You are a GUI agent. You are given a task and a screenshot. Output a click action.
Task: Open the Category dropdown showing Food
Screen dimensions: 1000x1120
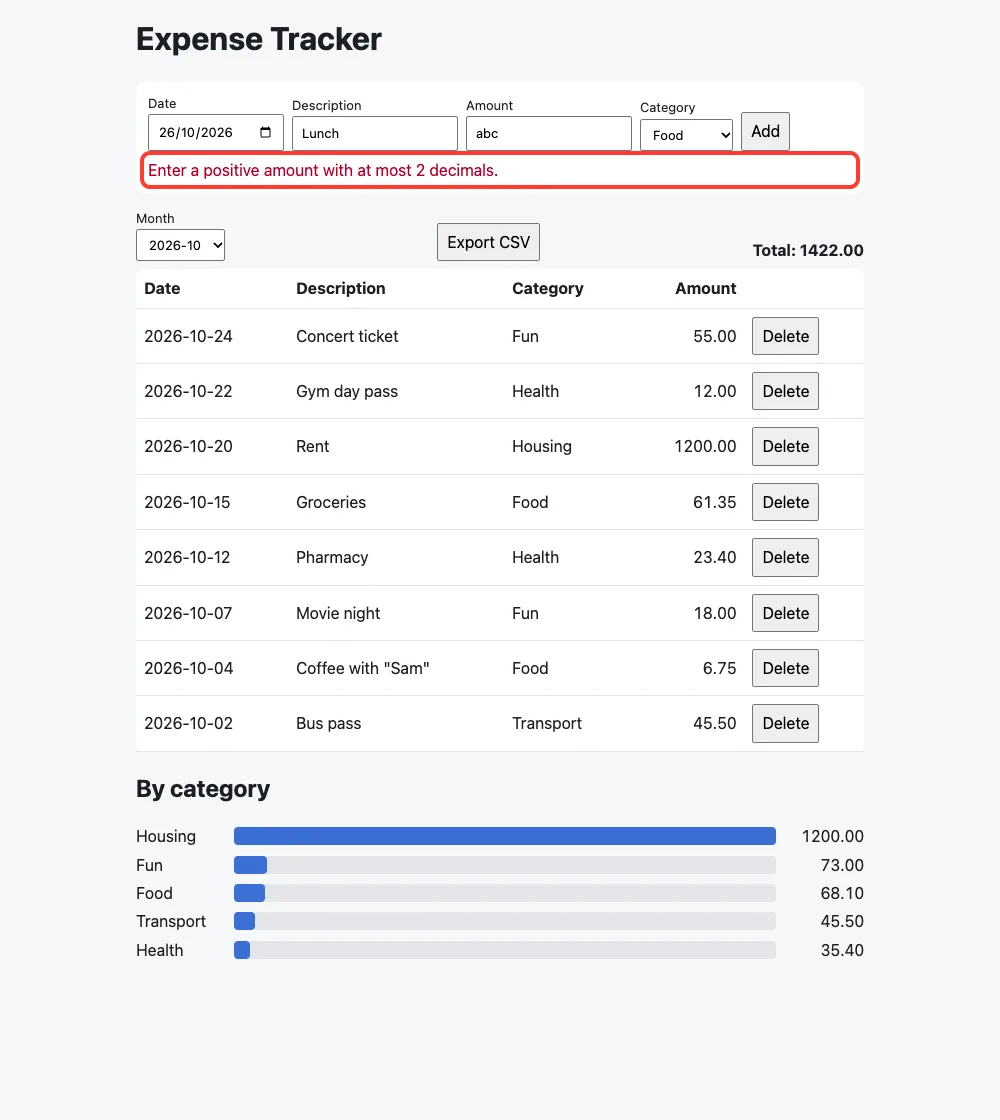click(x=686, y=135)
